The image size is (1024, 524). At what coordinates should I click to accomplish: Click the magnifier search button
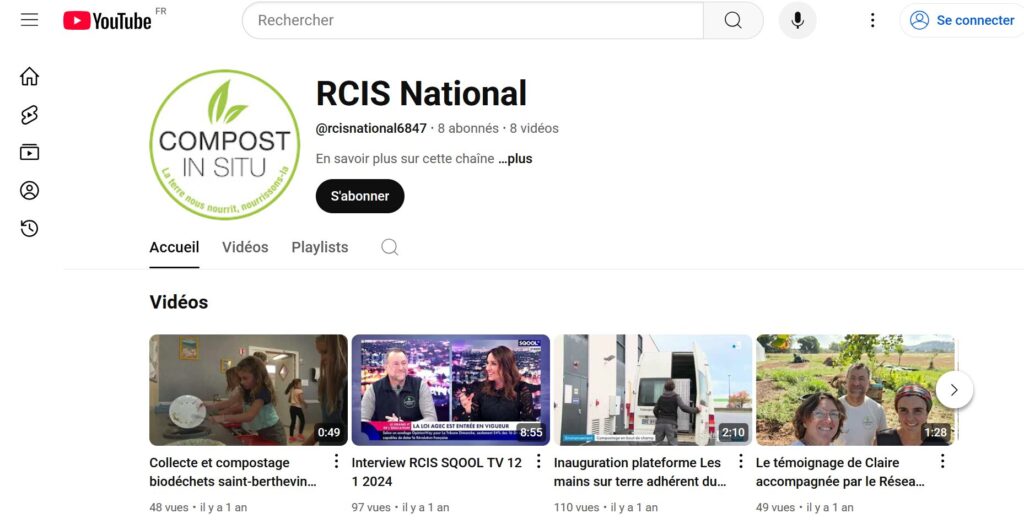pyautogui.click(x=733, y=20)
